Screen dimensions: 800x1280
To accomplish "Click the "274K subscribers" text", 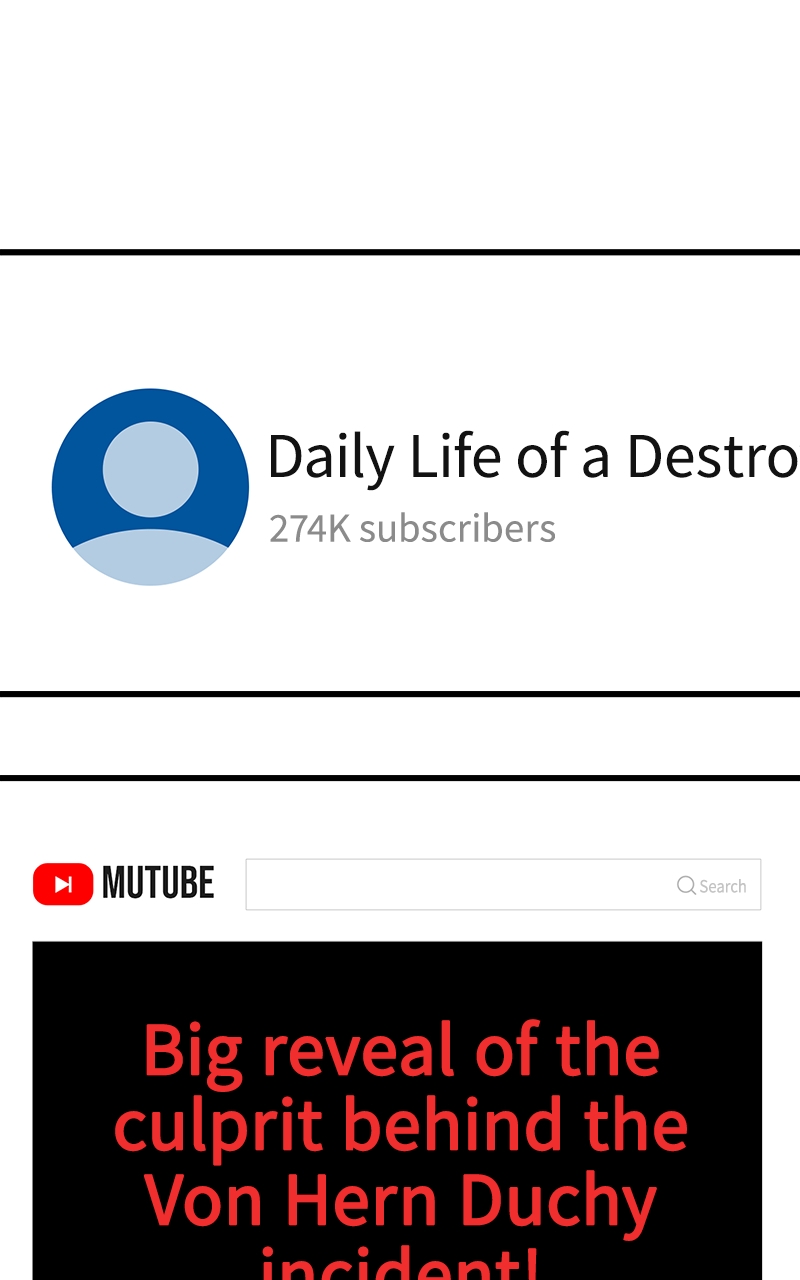I will (412, 529).
